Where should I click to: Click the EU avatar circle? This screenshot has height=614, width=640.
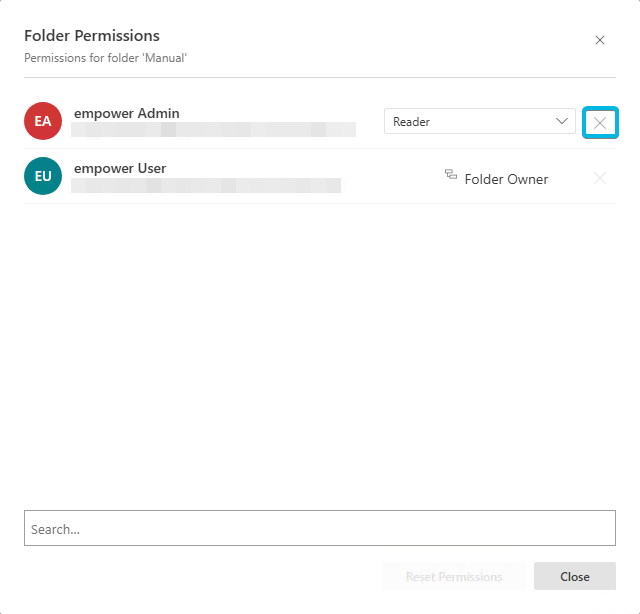(43, 176)
